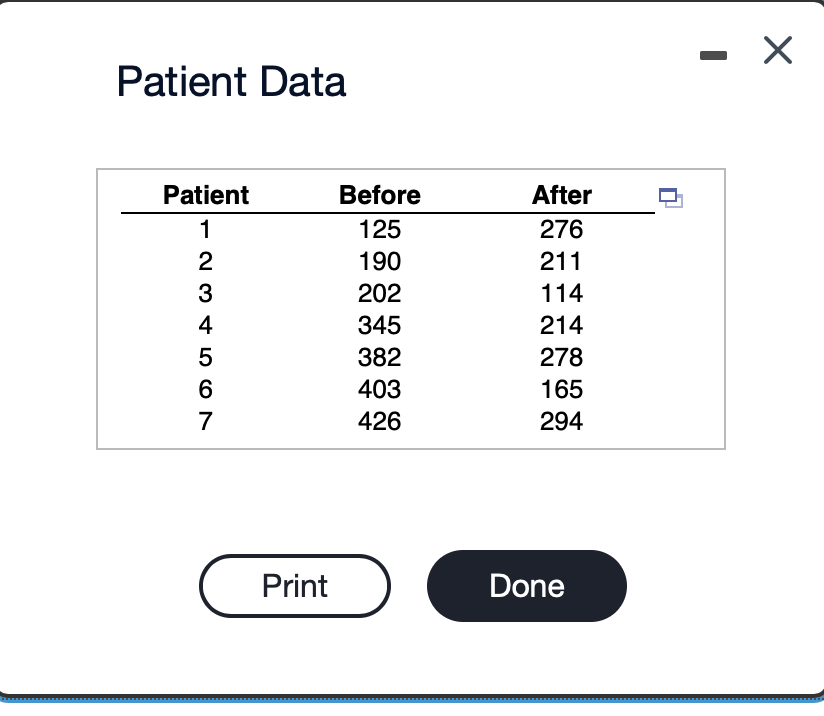
Task: Select the Before column header
Action: click(x=381, y=195)
